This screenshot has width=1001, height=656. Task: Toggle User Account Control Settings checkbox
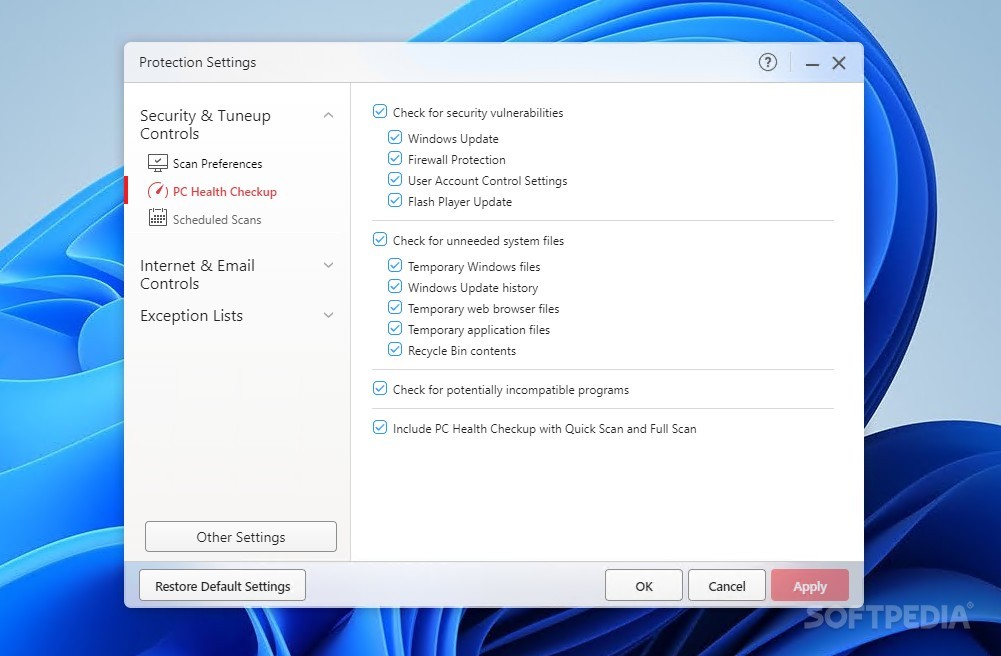395,179
